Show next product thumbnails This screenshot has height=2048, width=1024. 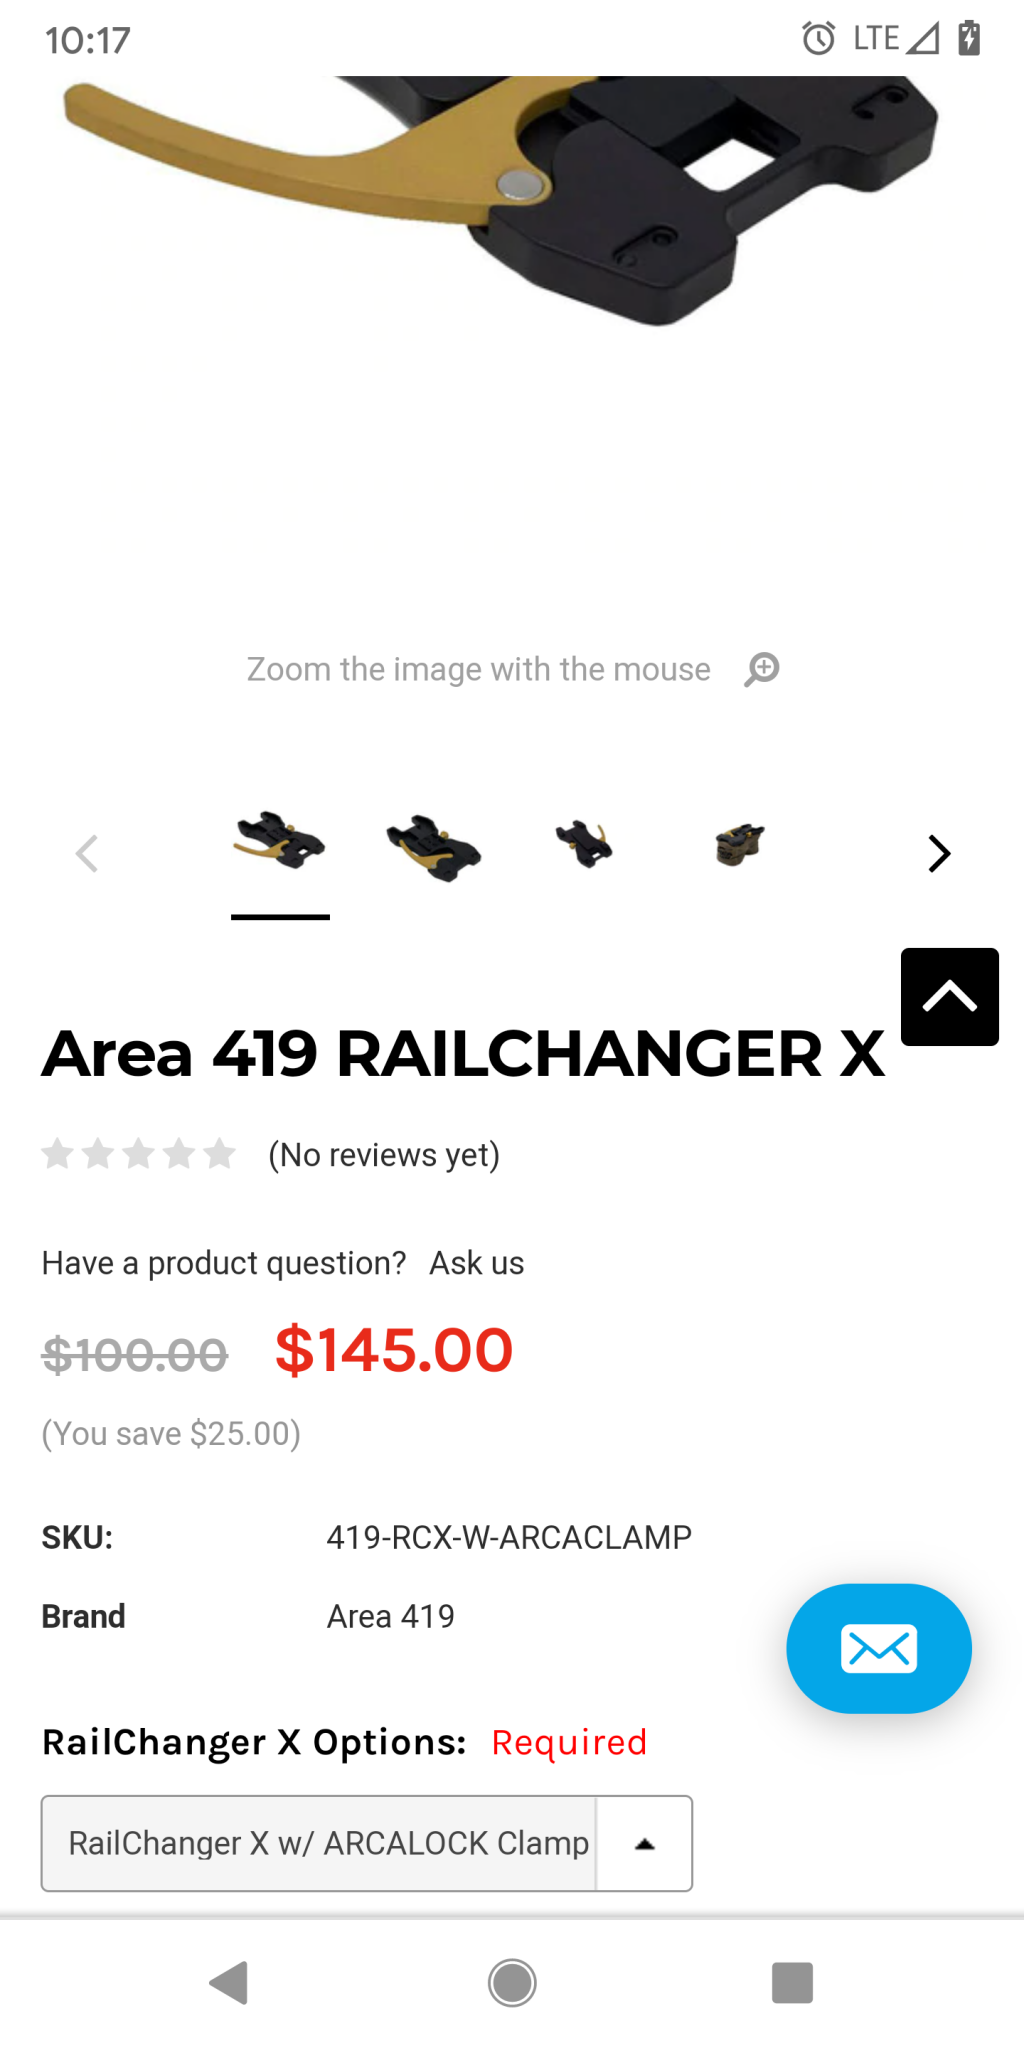pyautogui.click(x=938, y=853)
